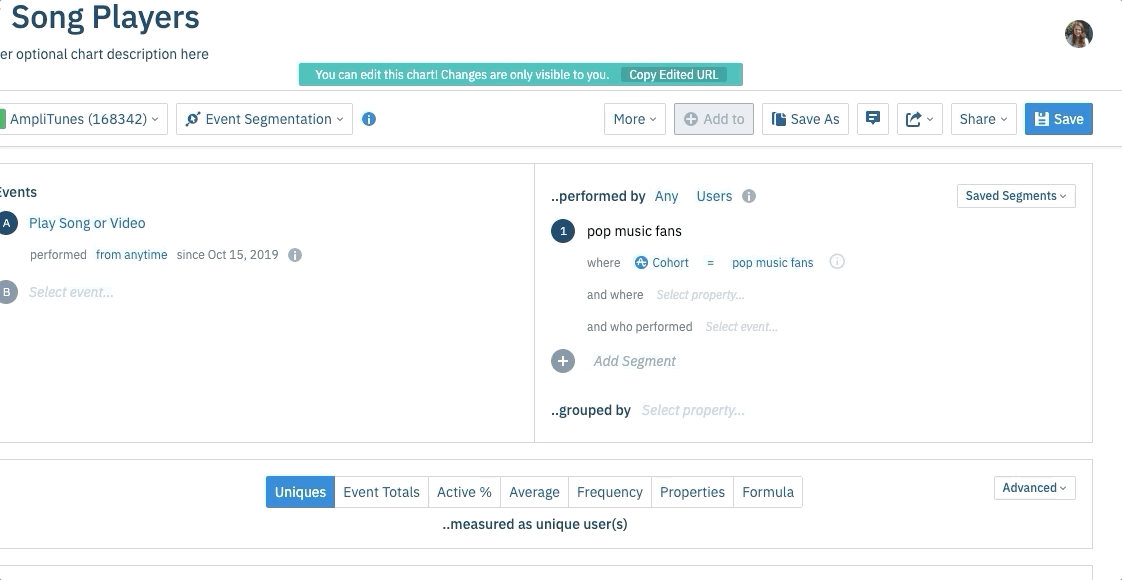Select the Active % measurement option
Screen dimensions: 1122x580
[464, 492]
